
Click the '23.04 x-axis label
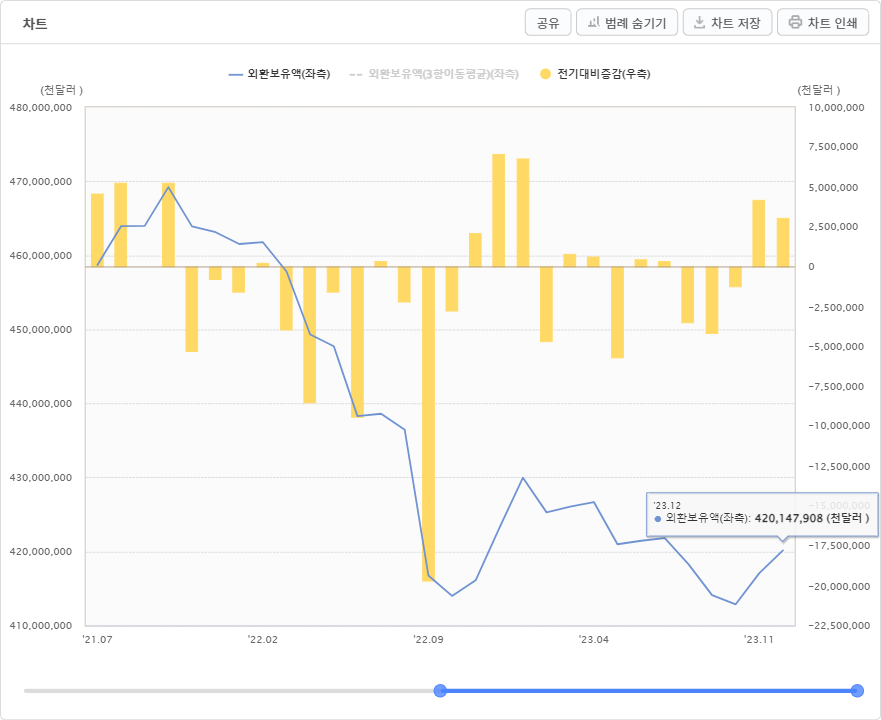click(x=594, y=640)
